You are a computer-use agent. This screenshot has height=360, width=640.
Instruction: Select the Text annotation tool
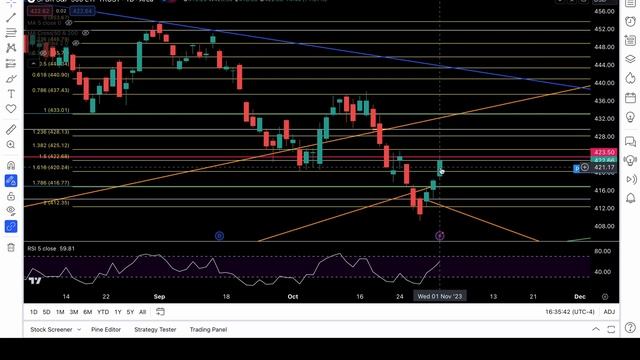11,94
